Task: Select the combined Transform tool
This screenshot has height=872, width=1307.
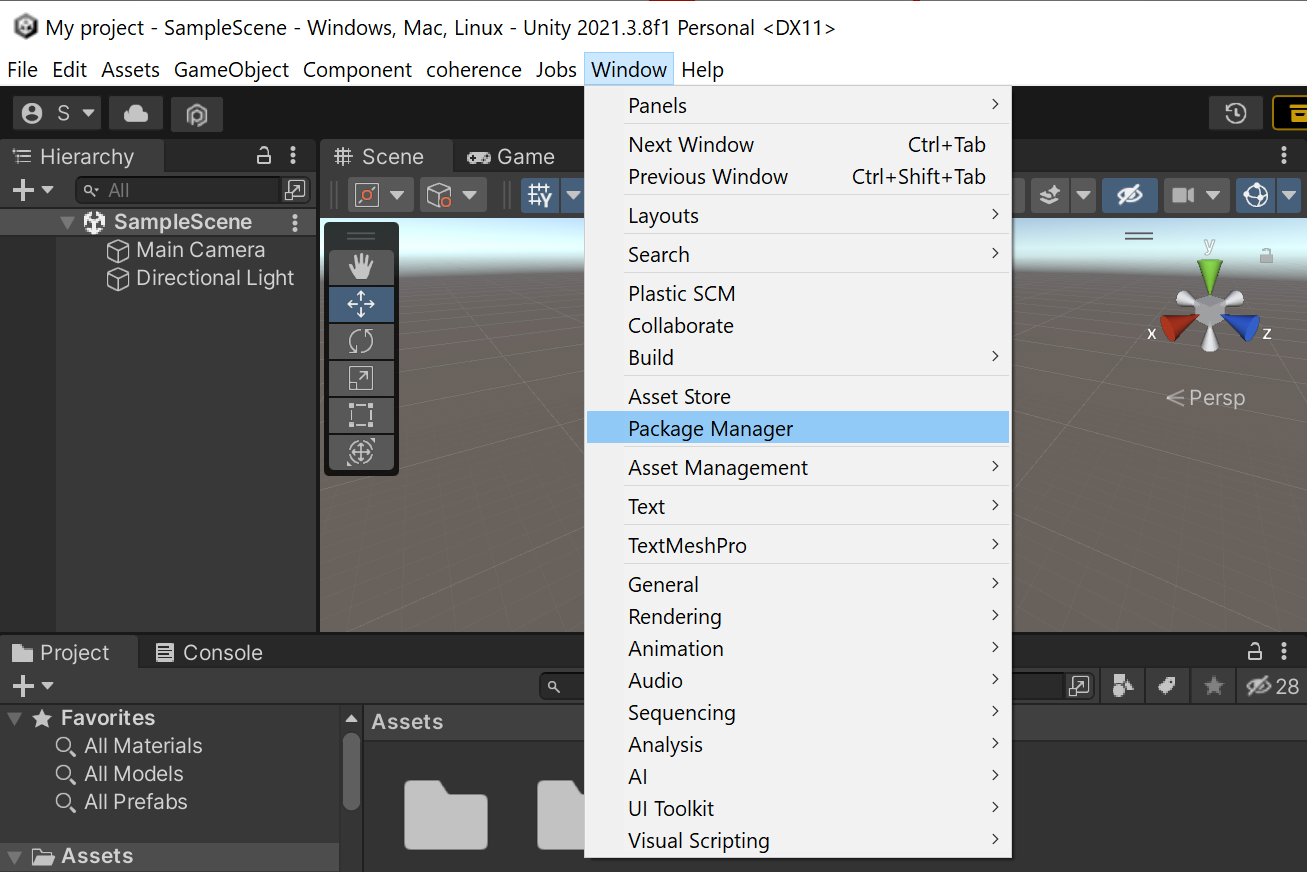Action: pos(361,452)
